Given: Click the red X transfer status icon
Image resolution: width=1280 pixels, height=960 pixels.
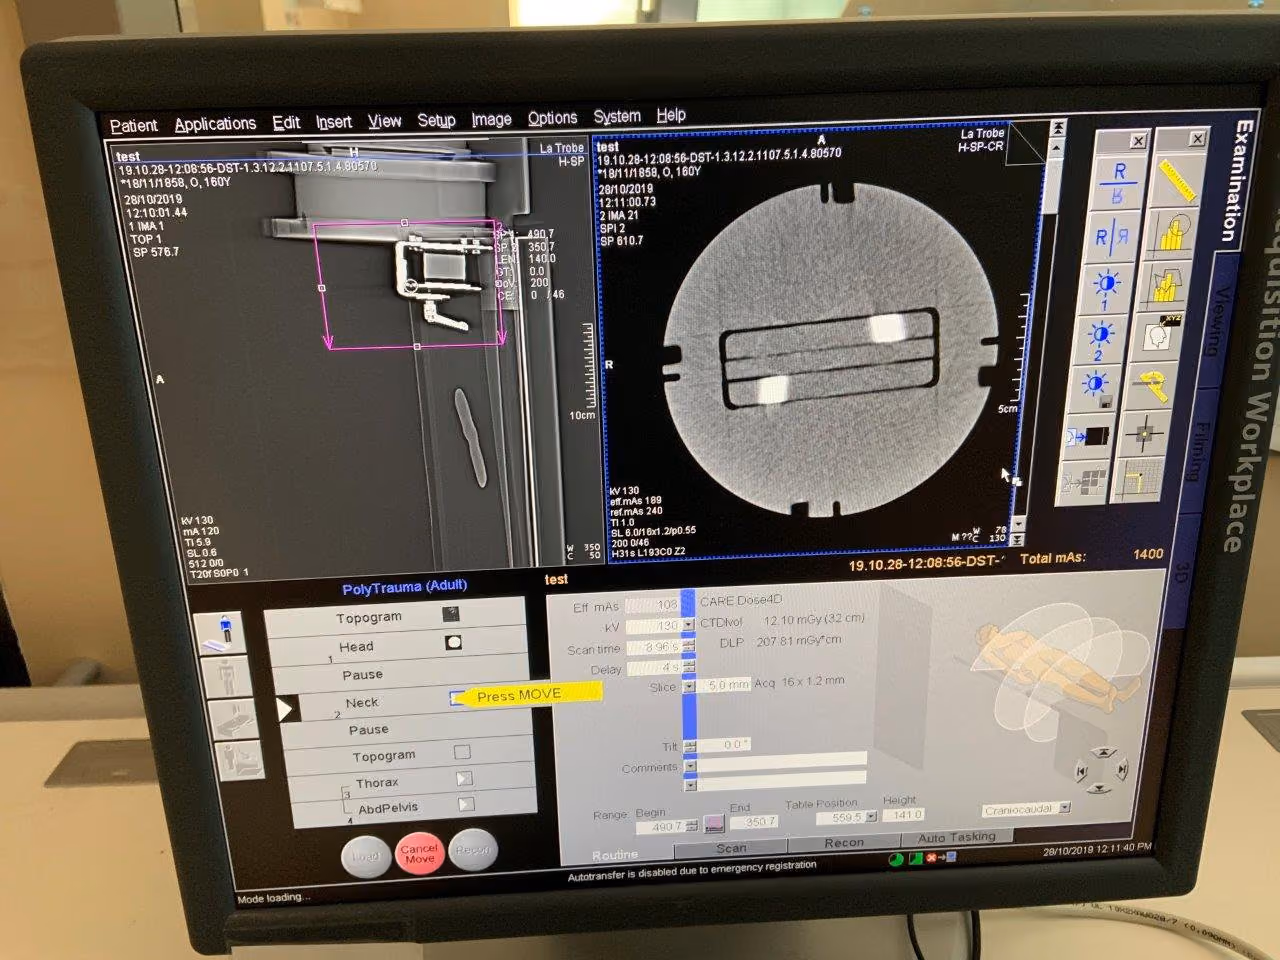Looking at the screenshot, I should [931, 858].
